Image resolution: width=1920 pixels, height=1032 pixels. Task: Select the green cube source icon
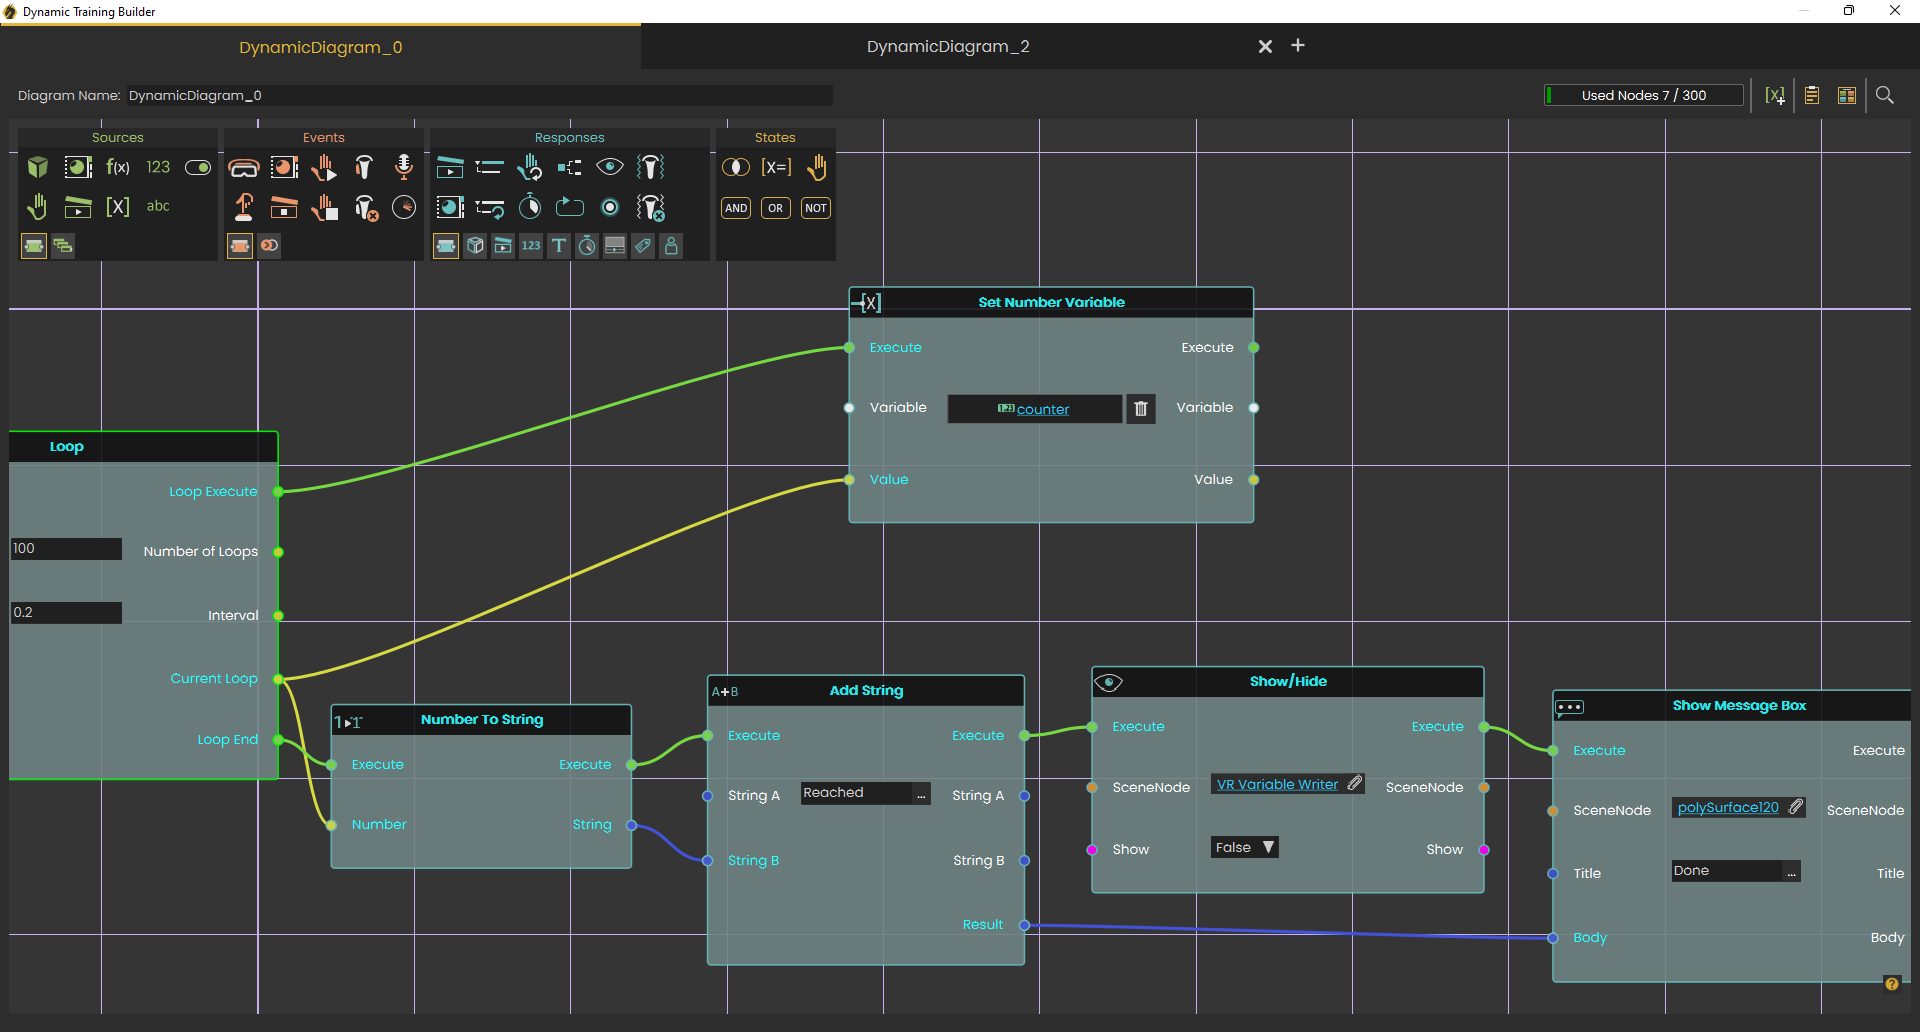click(x=38, y=167)
